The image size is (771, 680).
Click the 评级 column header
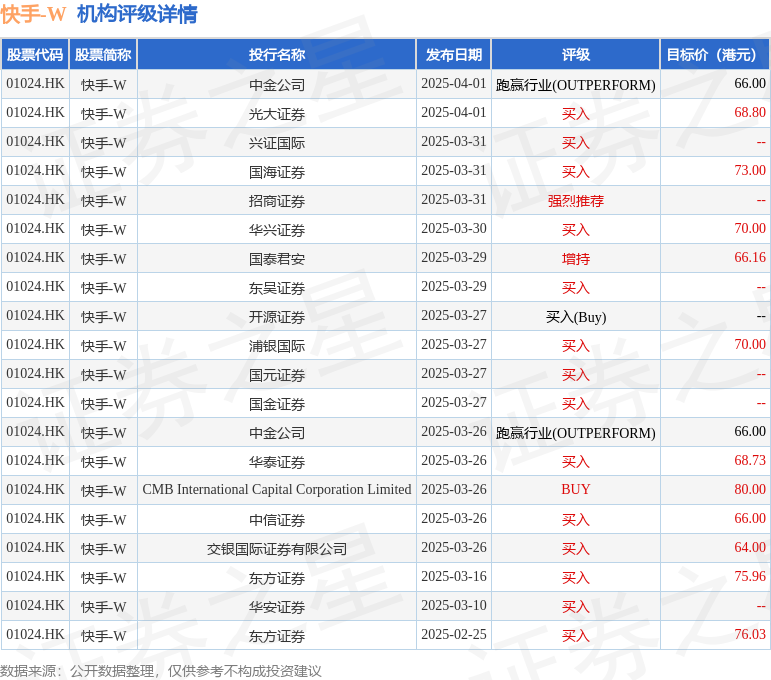(x=576, y=55)
